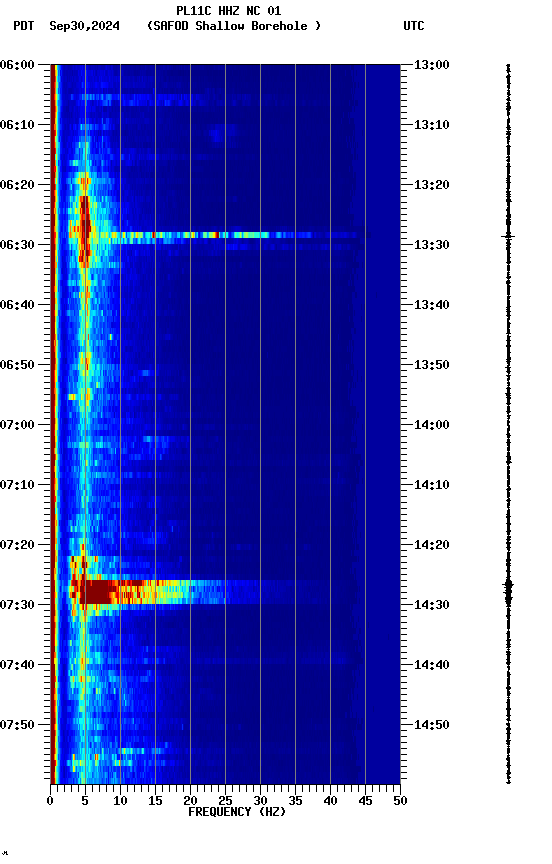The width and height of the screenshot is (552, 864).
Task: Click the 06:20 PDT time label
Action: tap(17, 185)
